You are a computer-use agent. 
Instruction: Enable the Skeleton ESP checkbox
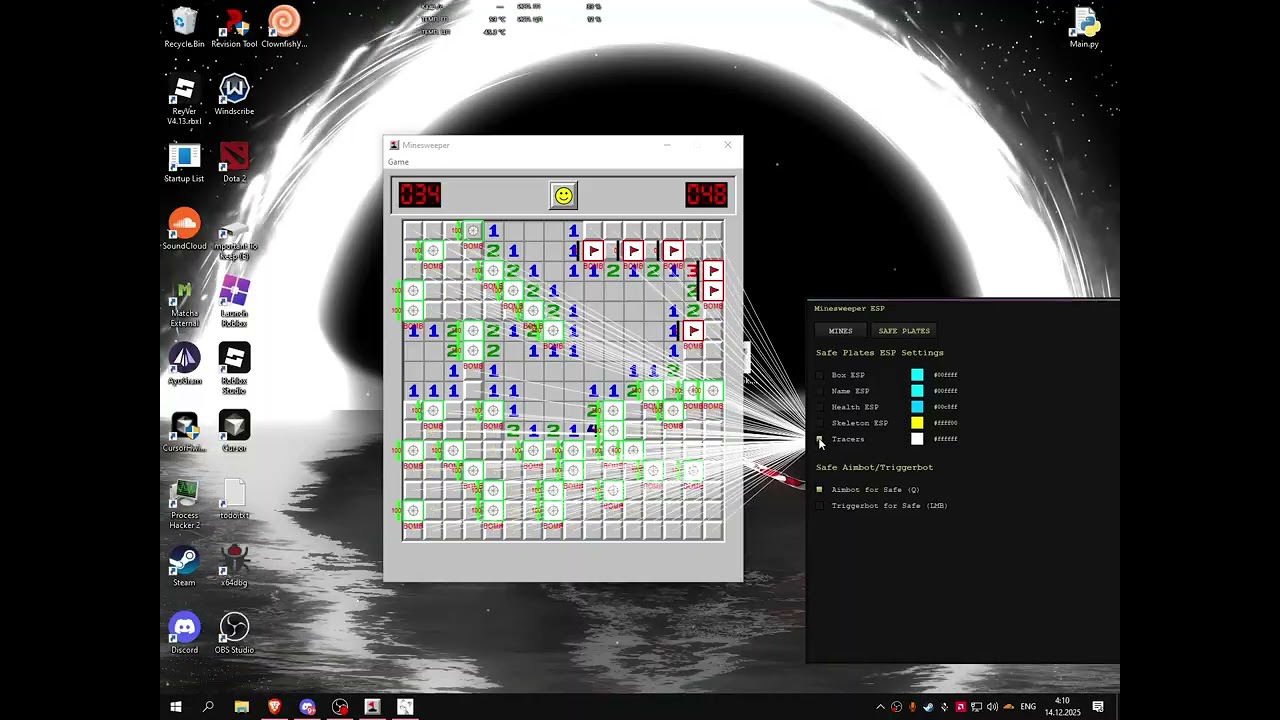click(820, 423)
